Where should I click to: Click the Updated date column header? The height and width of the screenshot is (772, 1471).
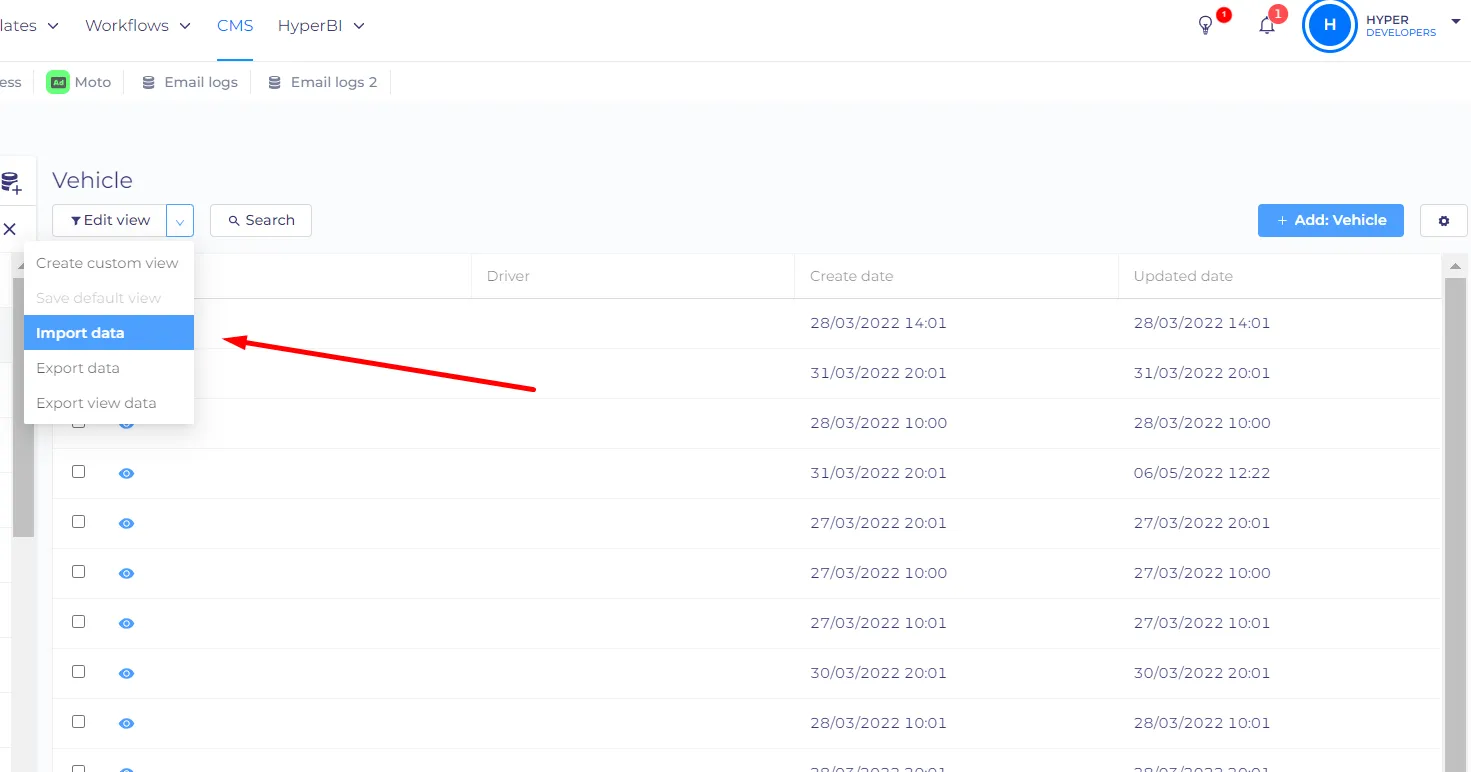pyautogui.click(x=1279, y=276)
